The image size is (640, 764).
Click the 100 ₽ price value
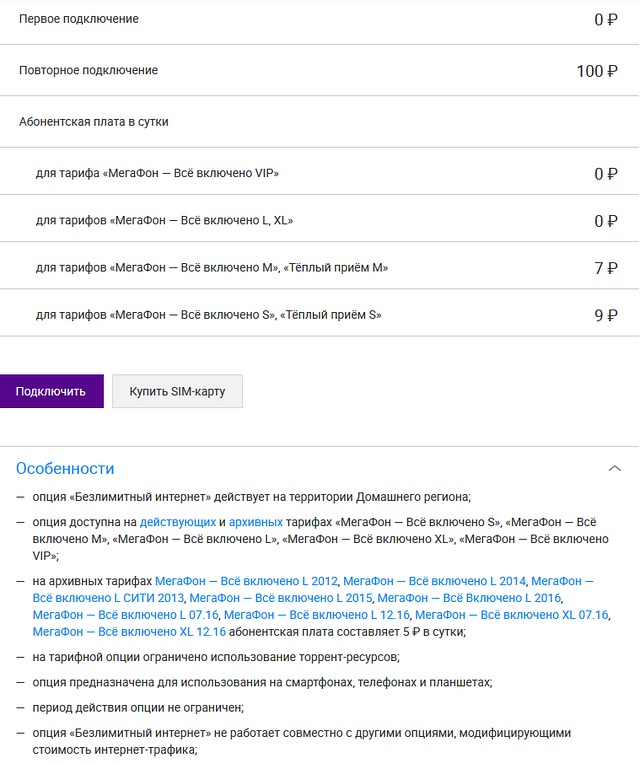597,71
